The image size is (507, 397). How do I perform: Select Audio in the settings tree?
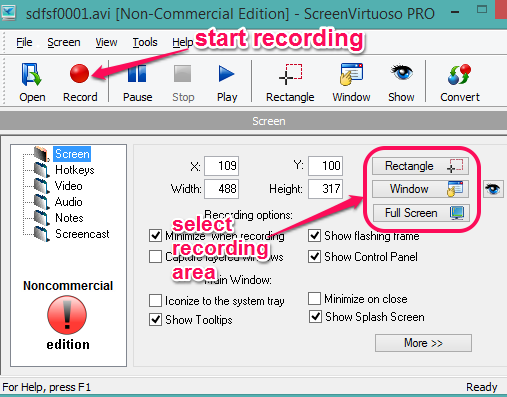point(69,202)
